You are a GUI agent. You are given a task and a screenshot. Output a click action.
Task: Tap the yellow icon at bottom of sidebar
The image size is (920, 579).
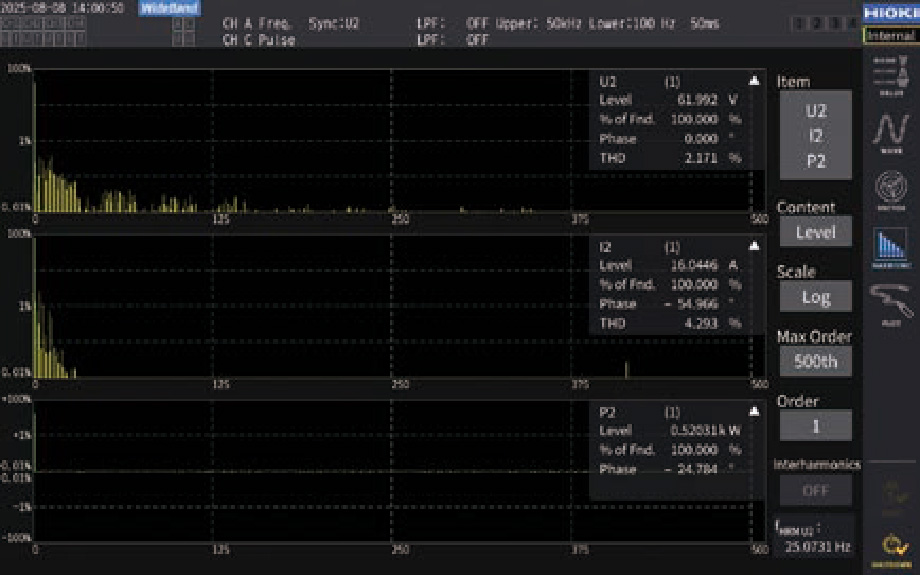(887, 548)
